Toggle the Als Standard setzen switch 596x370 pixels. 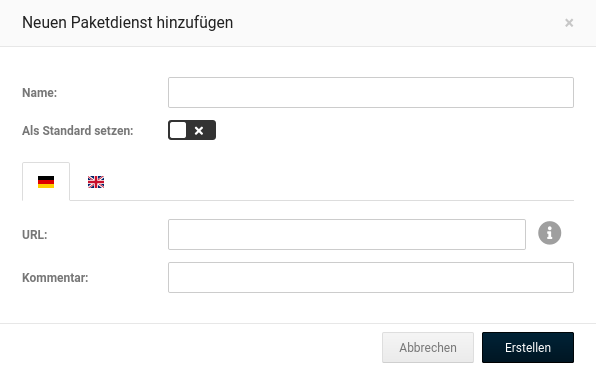[192, 130]
